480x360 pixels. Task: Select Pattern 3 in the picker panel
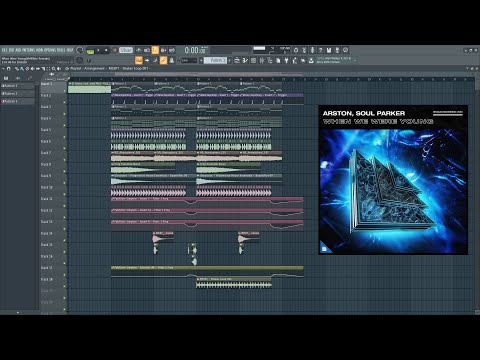click(x=18, y=101)
